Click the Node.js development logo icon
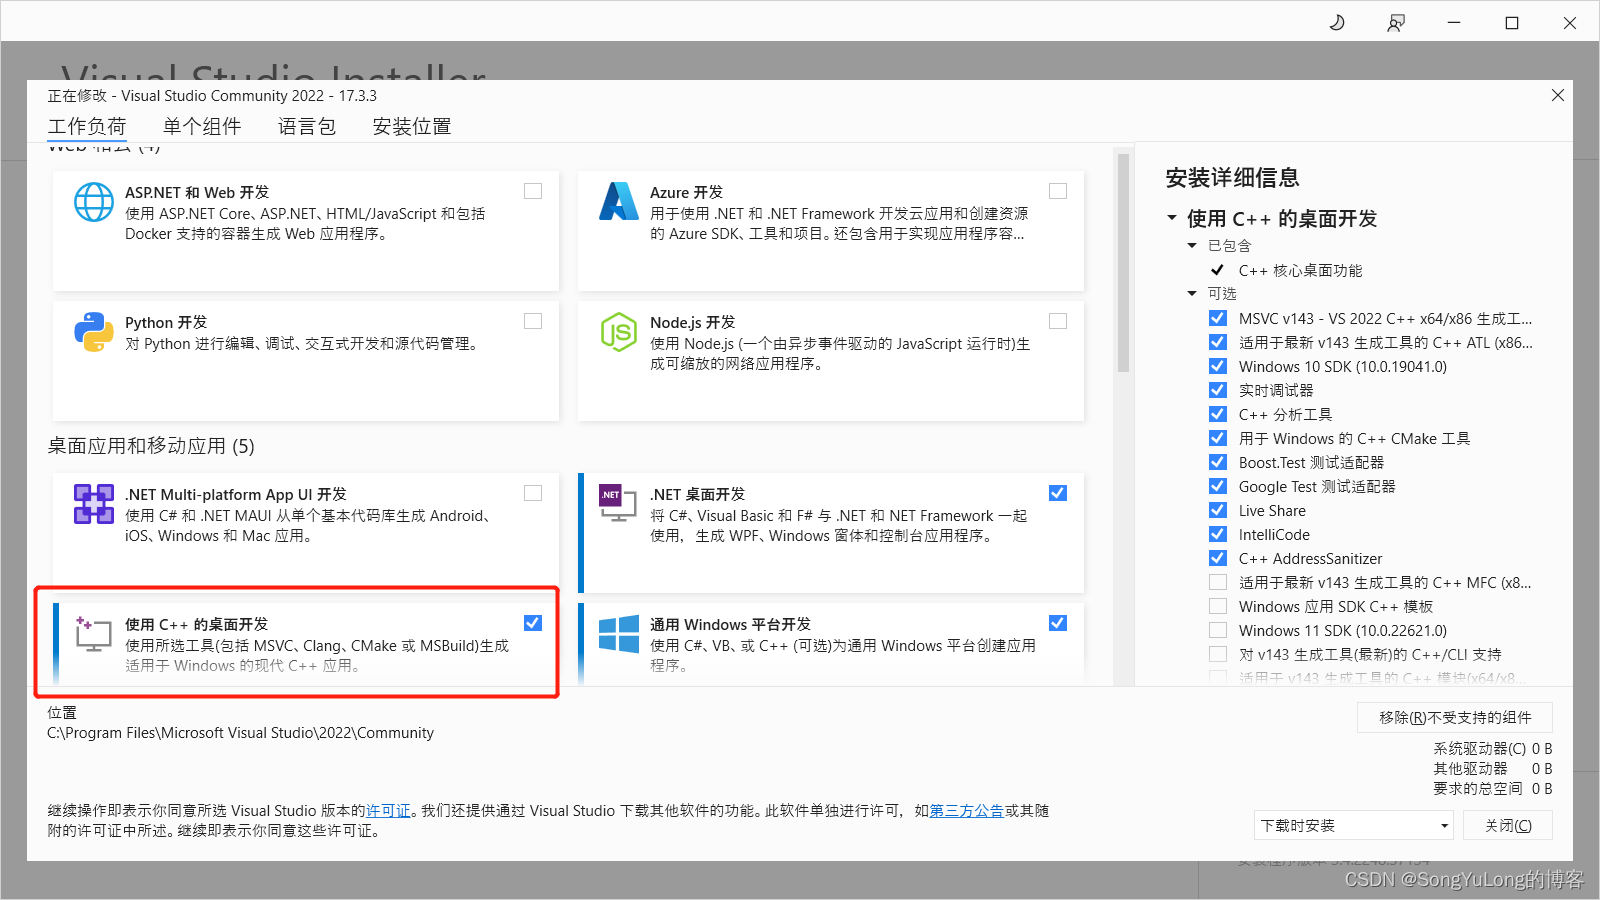 click(619, 332)
